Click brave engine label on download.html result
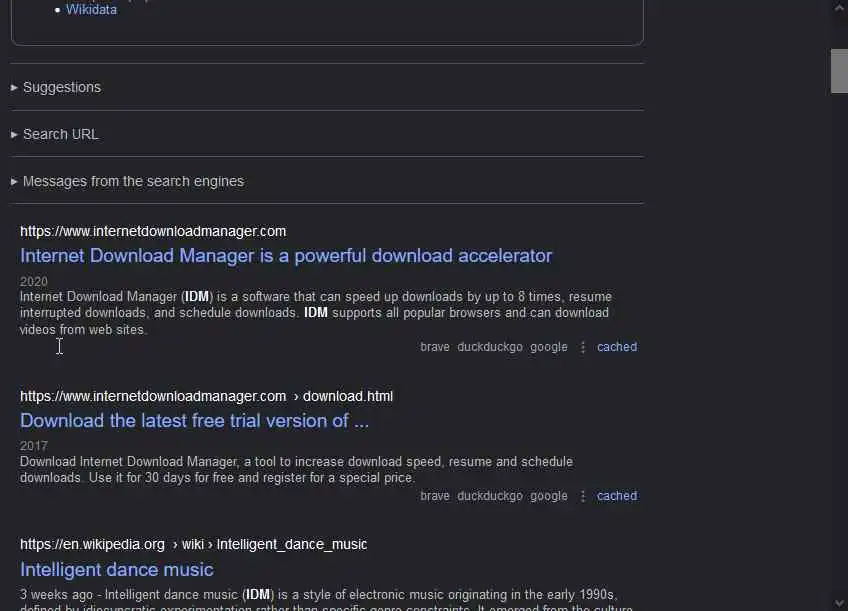Image resolution: width=848 pixels, height=611 pixels. point(435,496)
